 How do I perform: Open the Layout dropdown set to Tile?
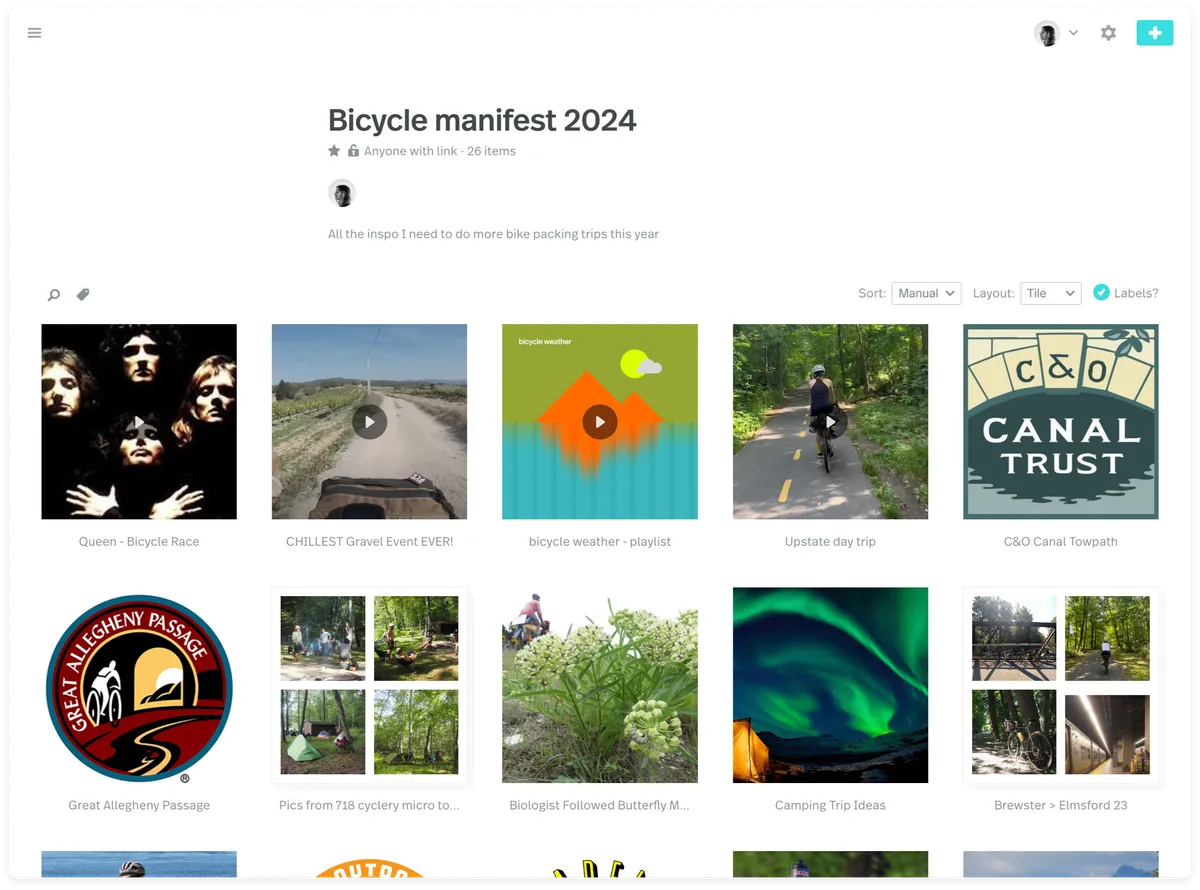1050,293
